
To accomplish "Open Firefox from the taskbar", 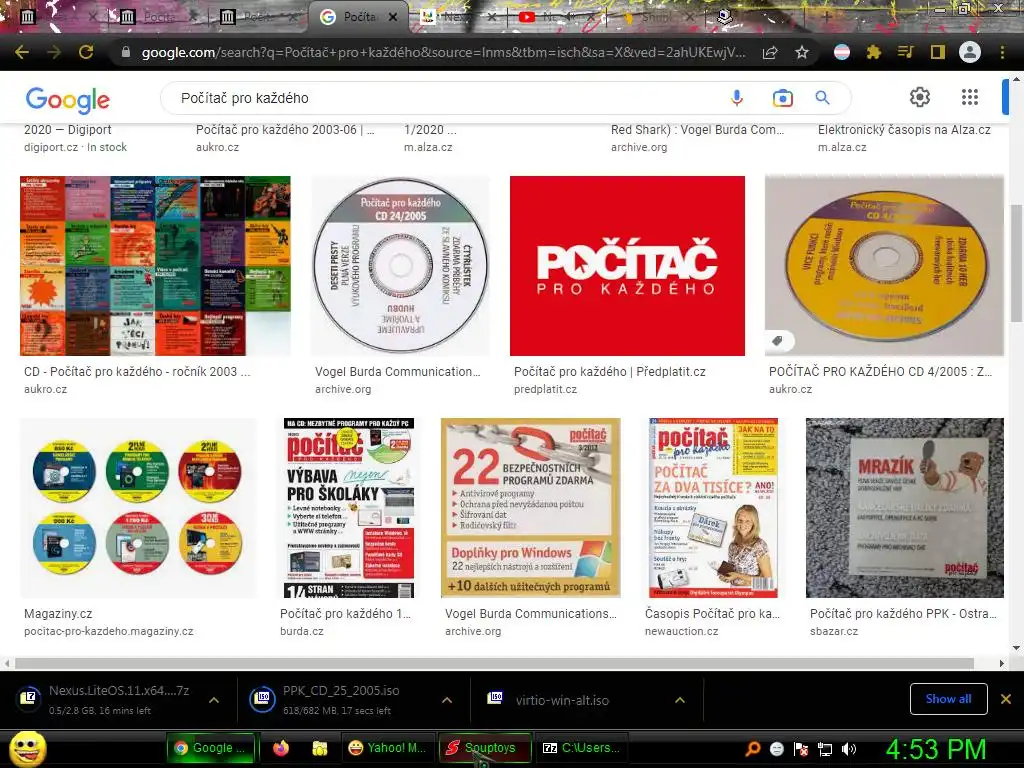I will click(281, 748).
